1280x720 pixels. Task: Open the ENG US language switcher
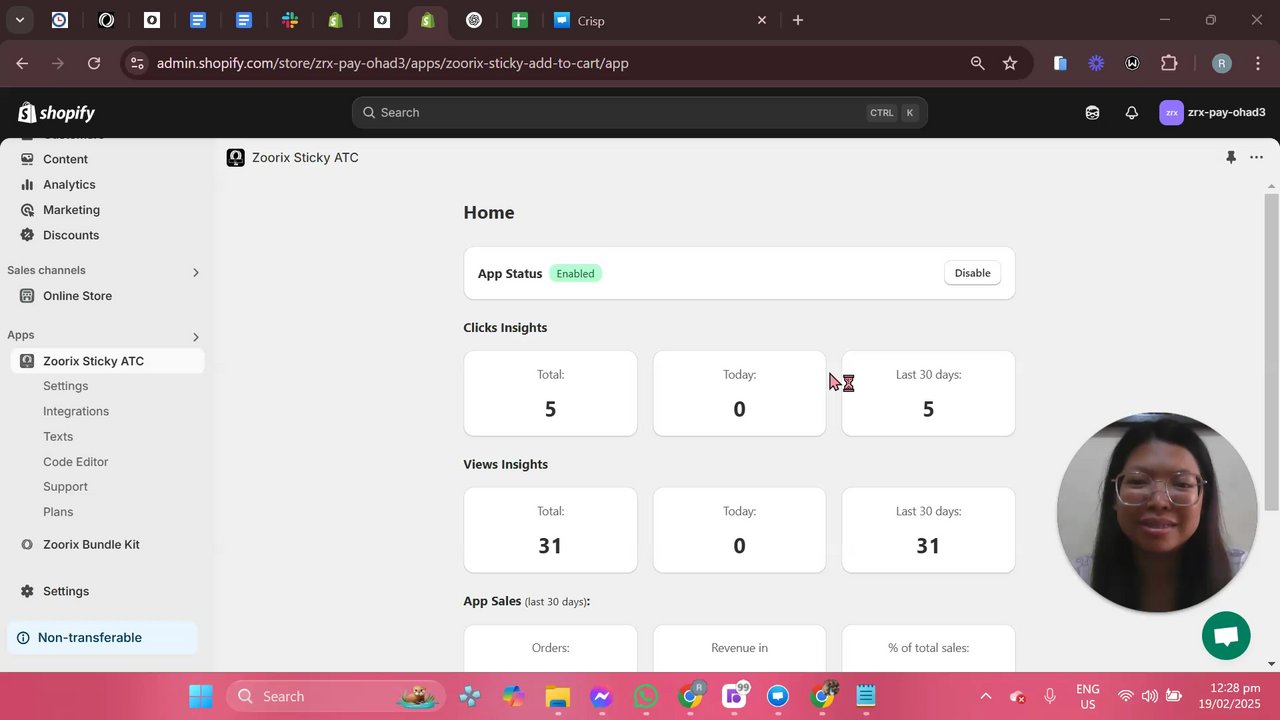1087,696
